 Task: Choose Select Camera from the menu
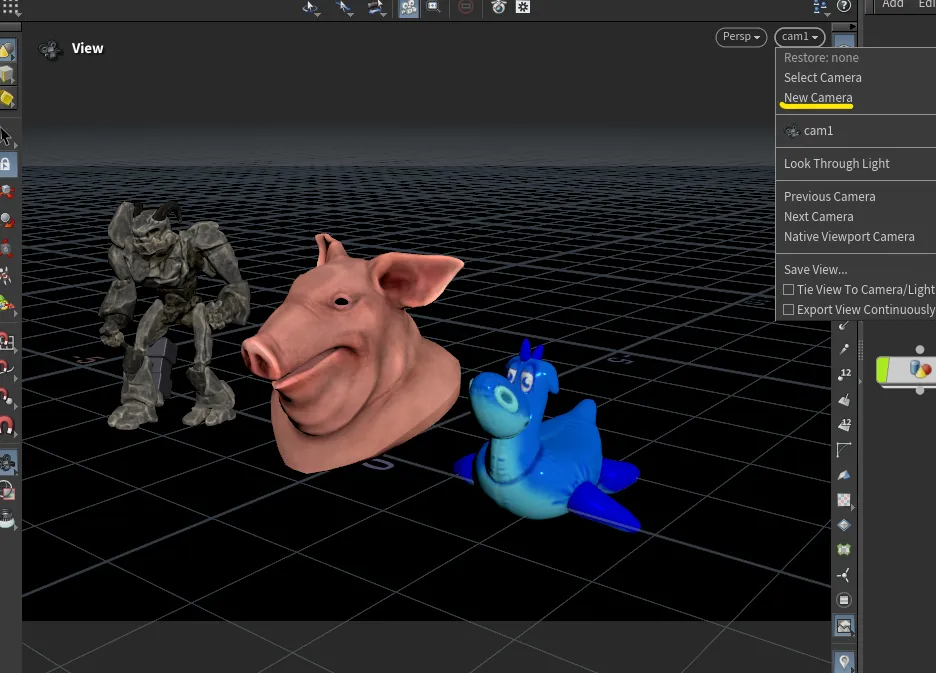coord(823,78)
